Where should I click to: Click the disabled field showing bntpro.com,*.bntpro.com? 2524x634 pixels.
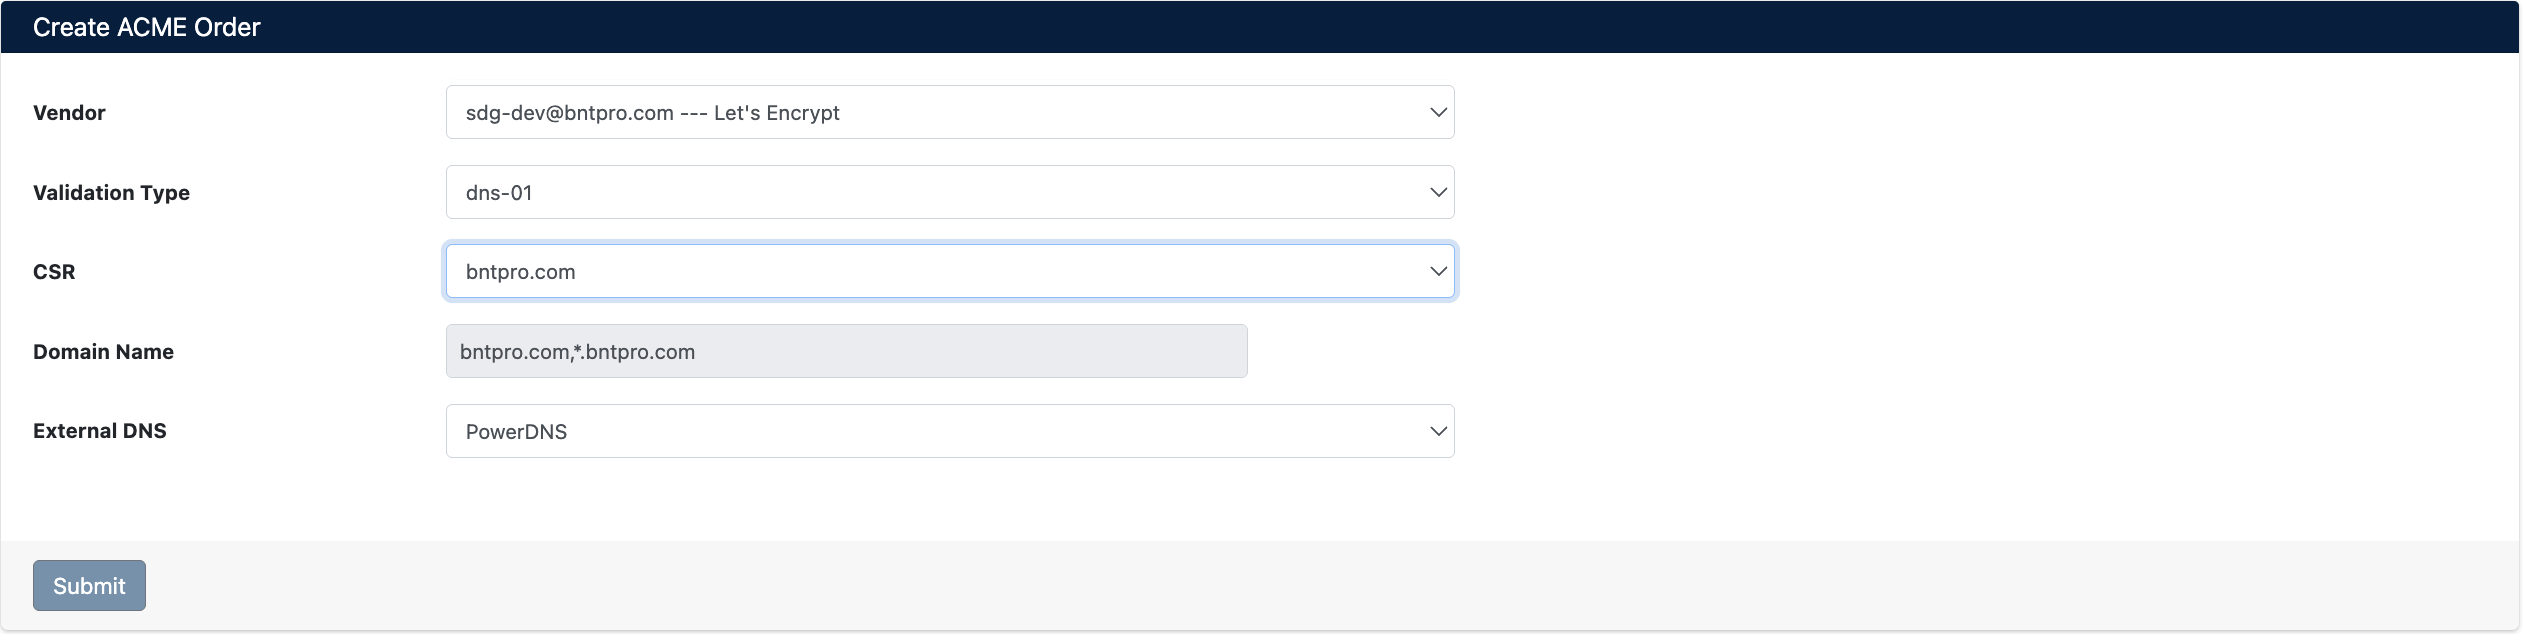click(845, 351)
